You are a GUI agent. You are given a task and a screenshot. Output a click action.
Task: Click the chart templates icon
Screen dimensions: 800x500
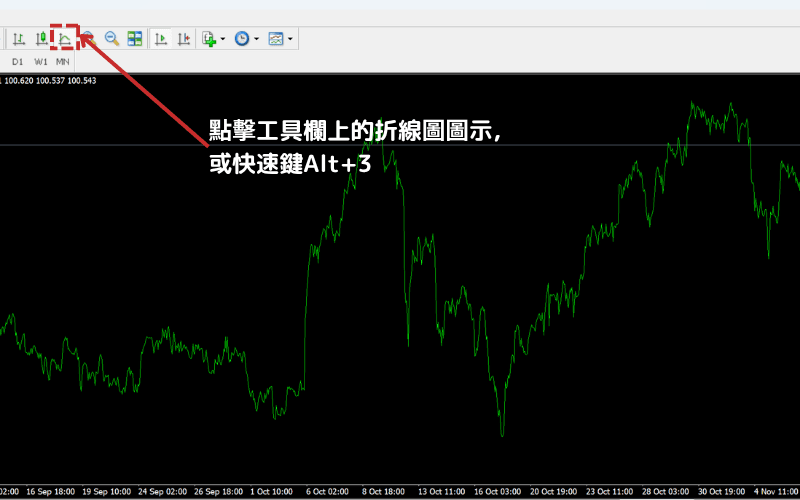pyautogui.click(x=276, y=39)
